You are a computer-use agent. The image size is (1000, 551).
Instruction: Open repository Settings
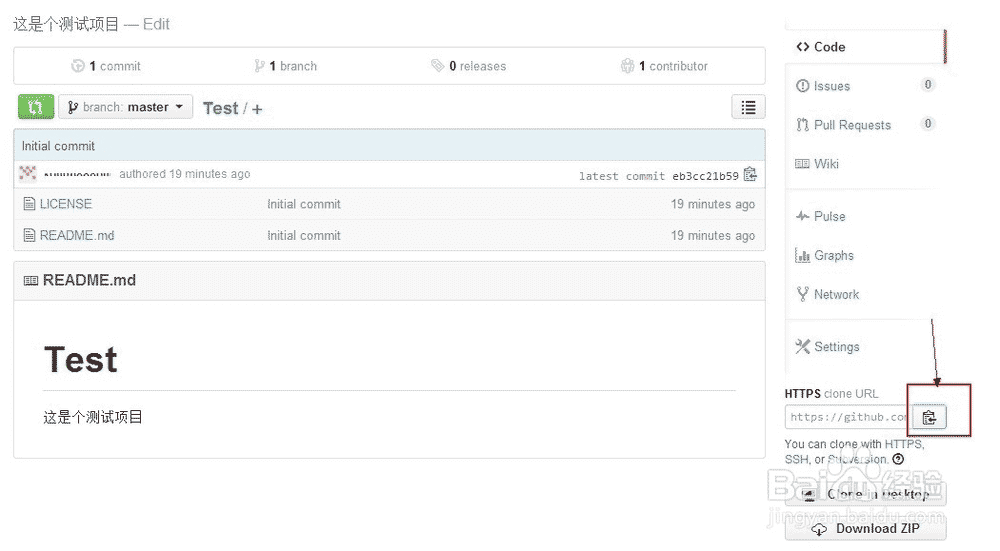[x=836, y=347]
